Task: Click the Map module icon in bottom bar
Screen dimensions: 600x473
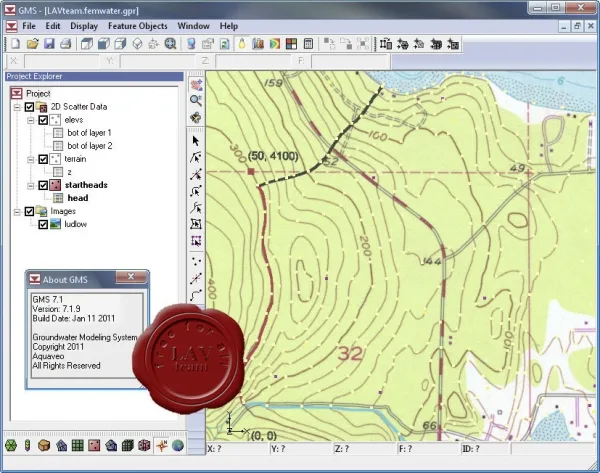Action: [x=162, y=445]
